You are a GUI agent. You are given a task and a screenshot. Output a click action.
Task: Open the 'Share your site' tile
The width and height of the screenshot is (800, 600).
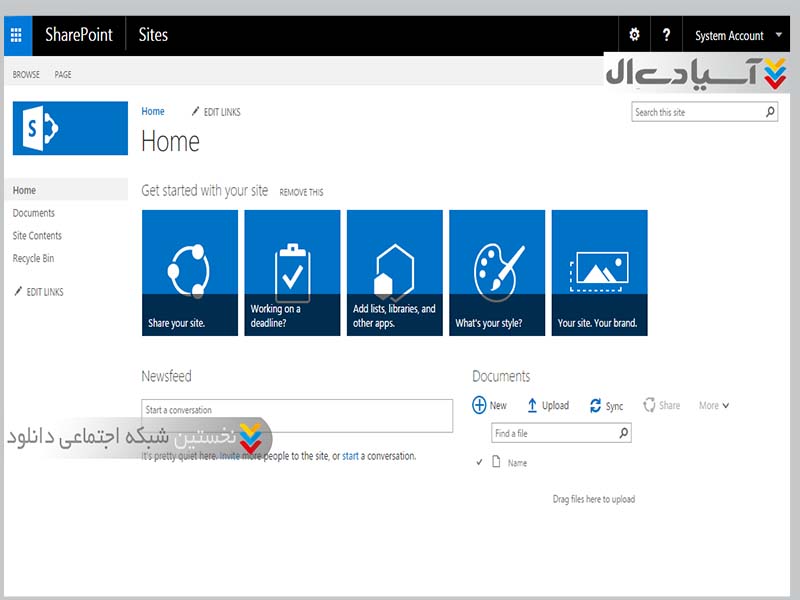click(x=190, y=272)
